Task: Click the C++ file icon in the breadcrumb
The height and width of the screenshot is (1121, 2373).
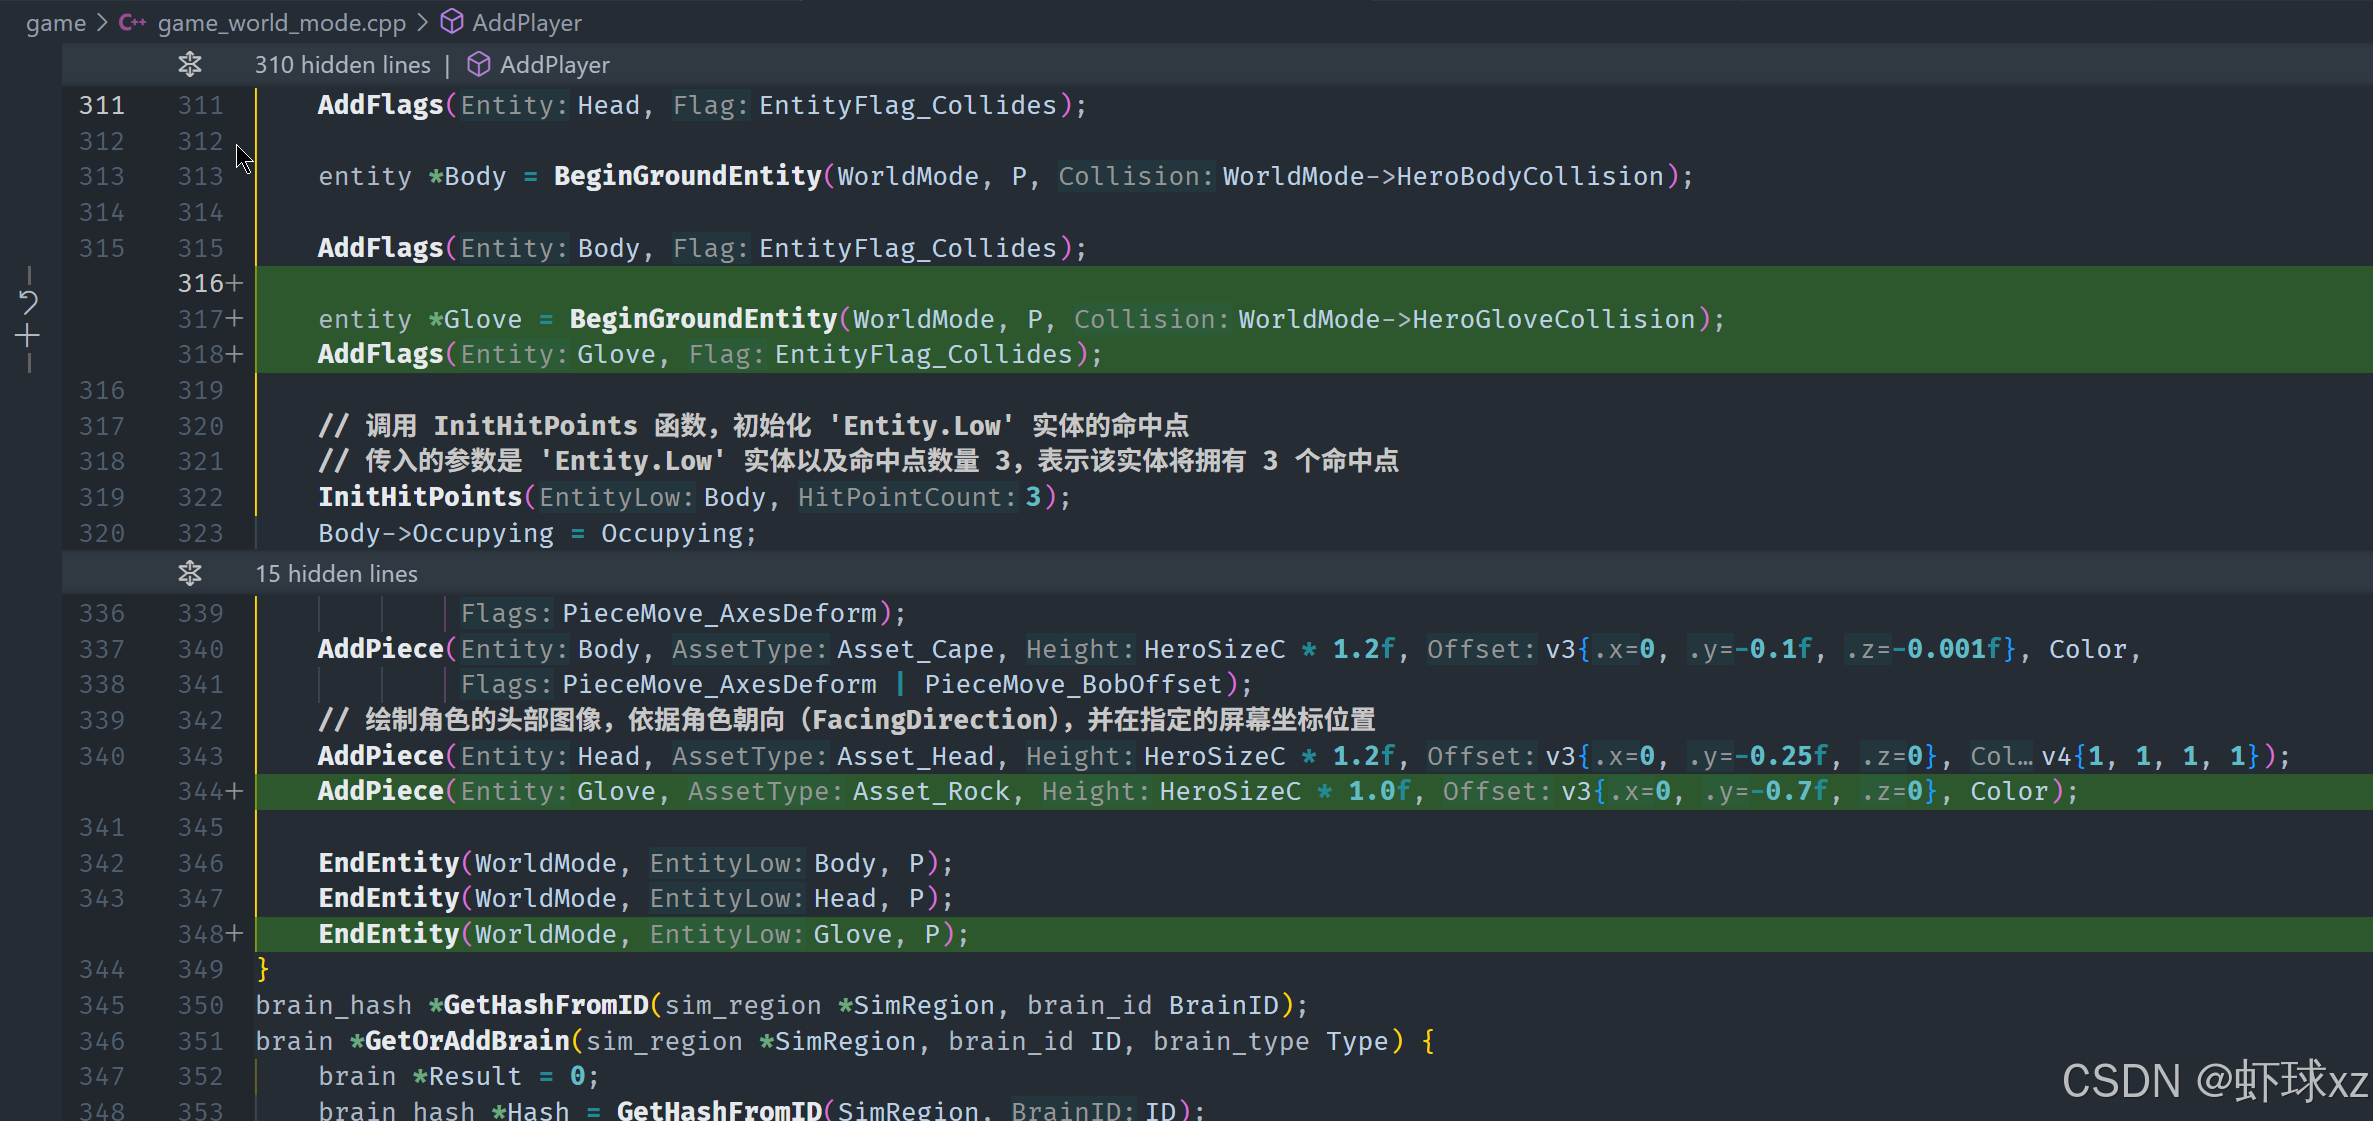Action: tap(132, 22)
